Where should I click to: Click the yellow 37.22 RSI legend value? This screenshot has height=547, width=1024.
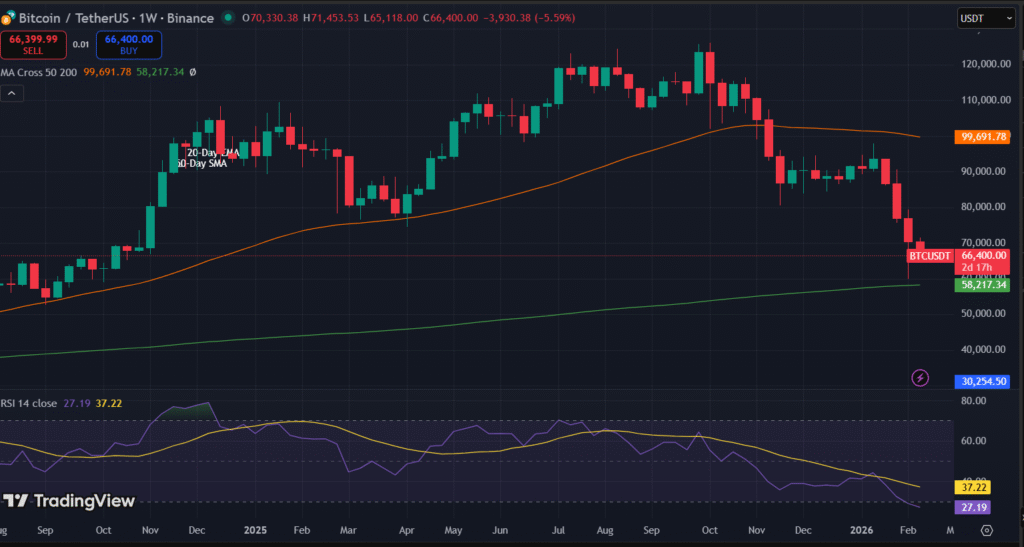coord(109,403)
